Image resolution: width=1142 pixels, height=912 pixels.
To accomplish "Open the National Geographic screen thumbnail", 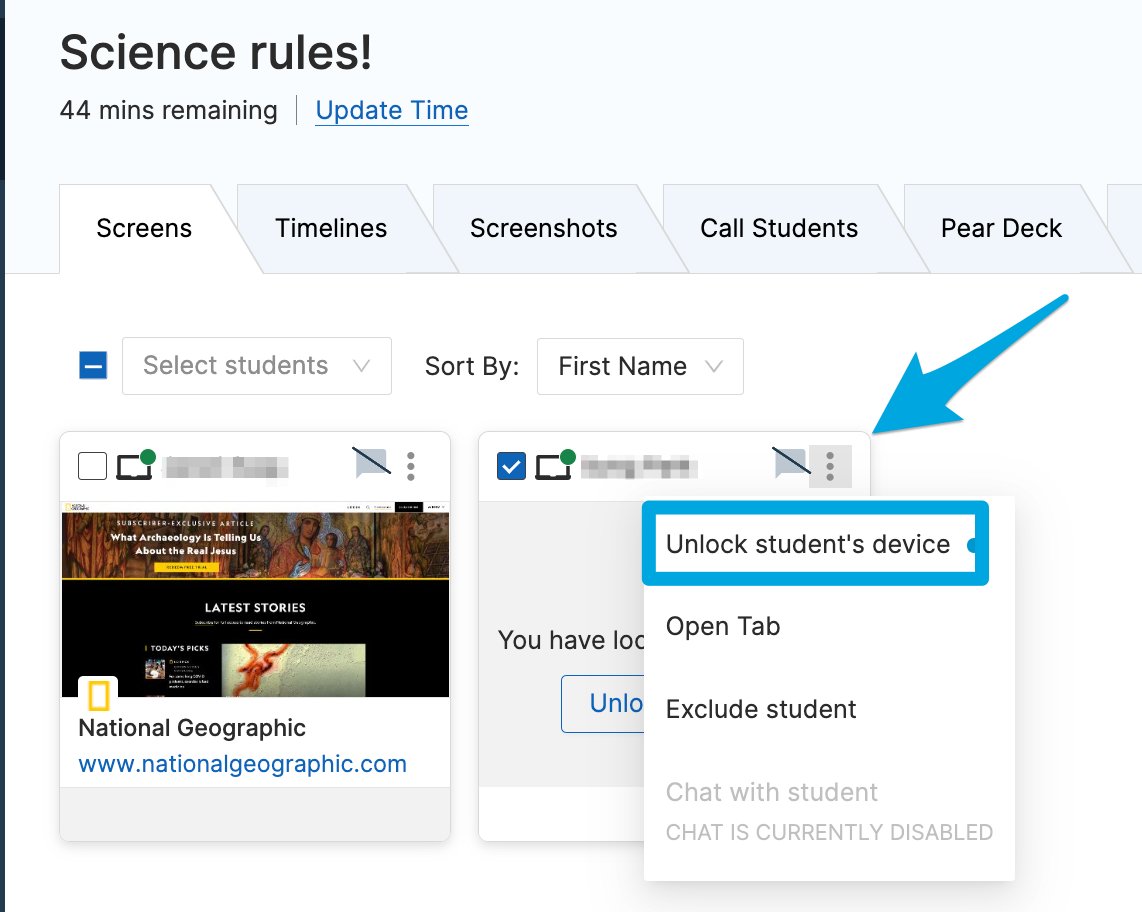I will click(255, 600).
